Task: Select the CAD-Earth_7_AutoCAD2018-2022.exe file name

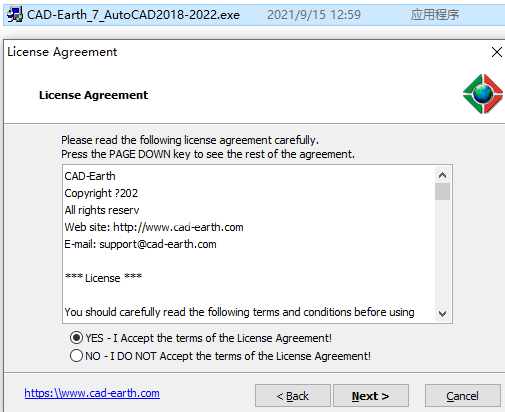Action: coord(133,15)
